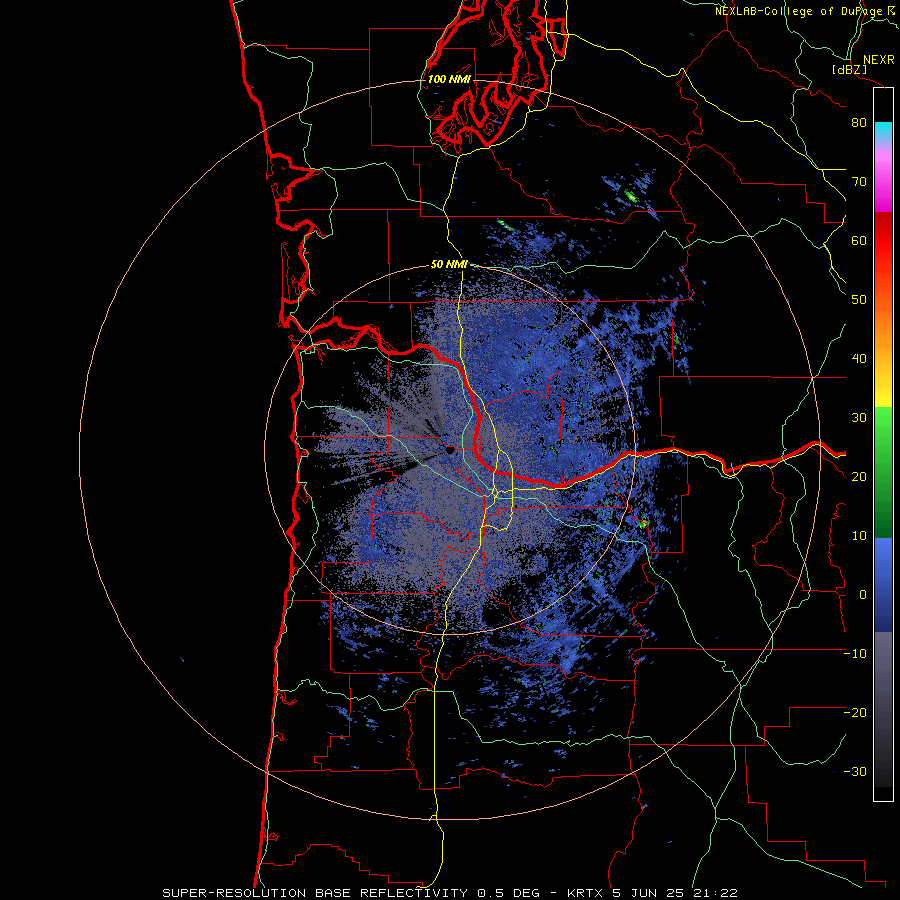Click the -30 value on the dBZ scale
The height and width of the screenshot is (900, 900).
pyautogui.click(x=855, y=772)
